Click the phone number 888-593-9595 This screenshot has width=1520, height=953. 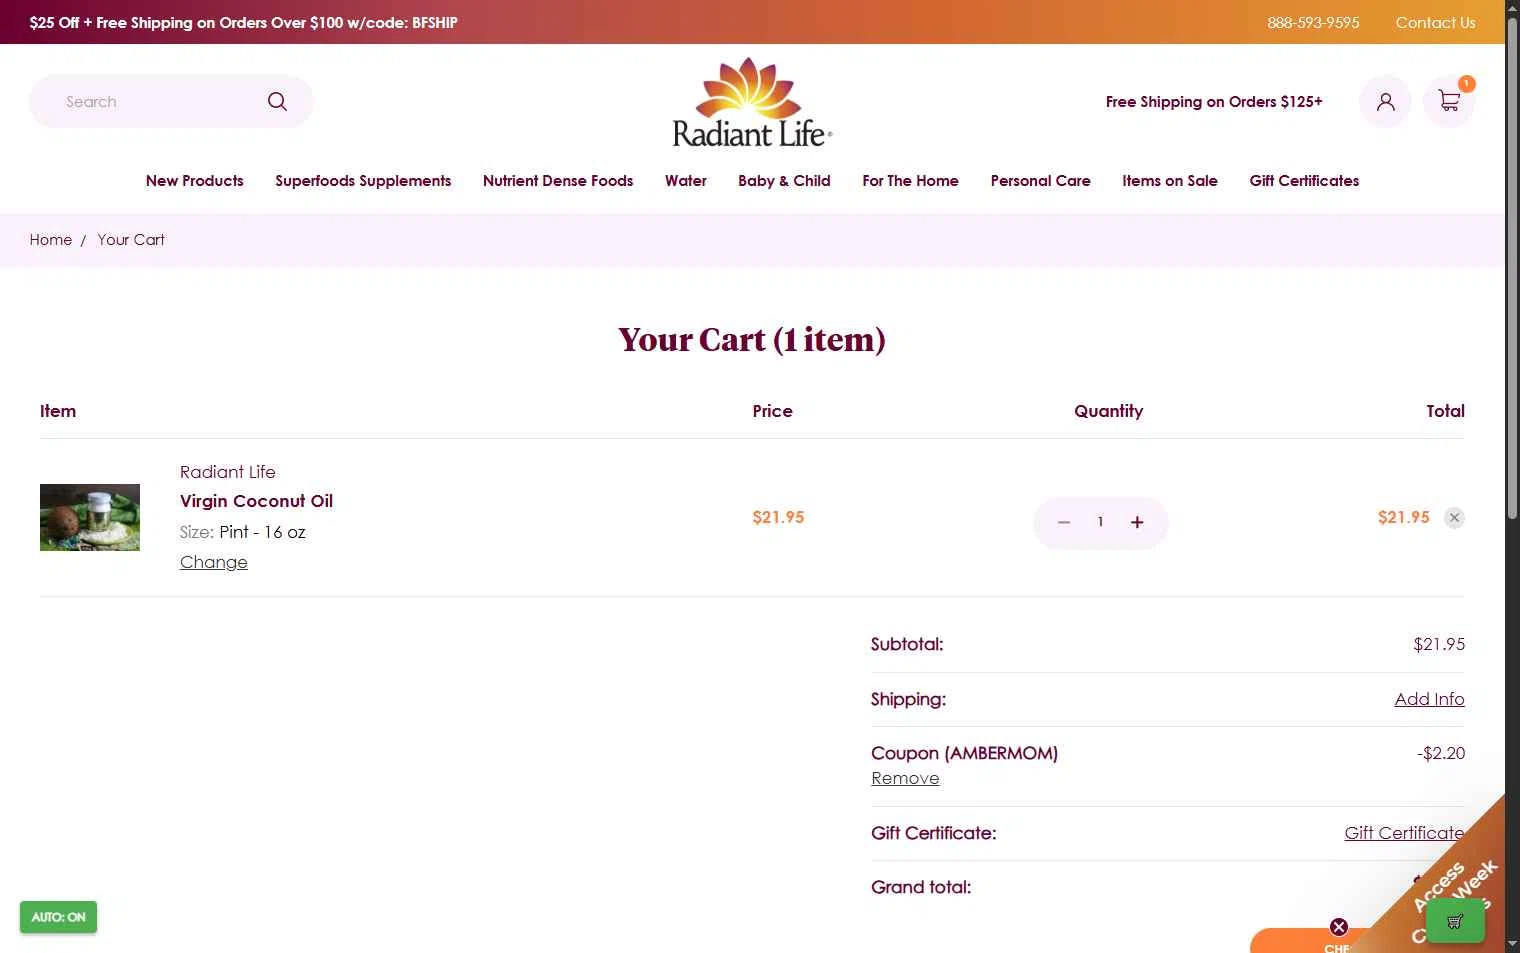coord(1313,22)
